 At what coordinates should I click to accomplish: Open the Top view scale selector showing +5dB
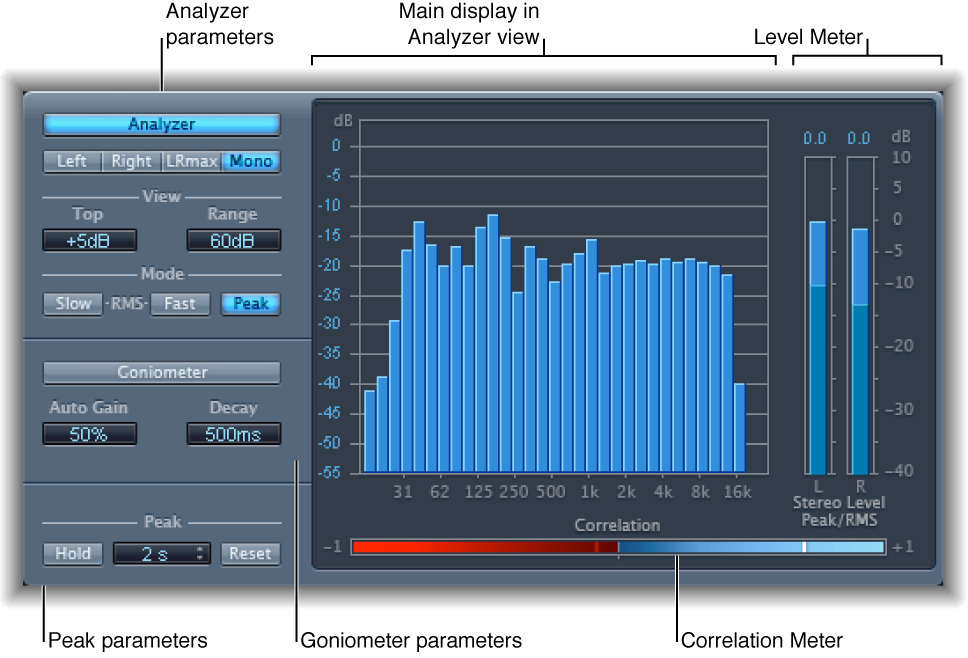[89, 239]
